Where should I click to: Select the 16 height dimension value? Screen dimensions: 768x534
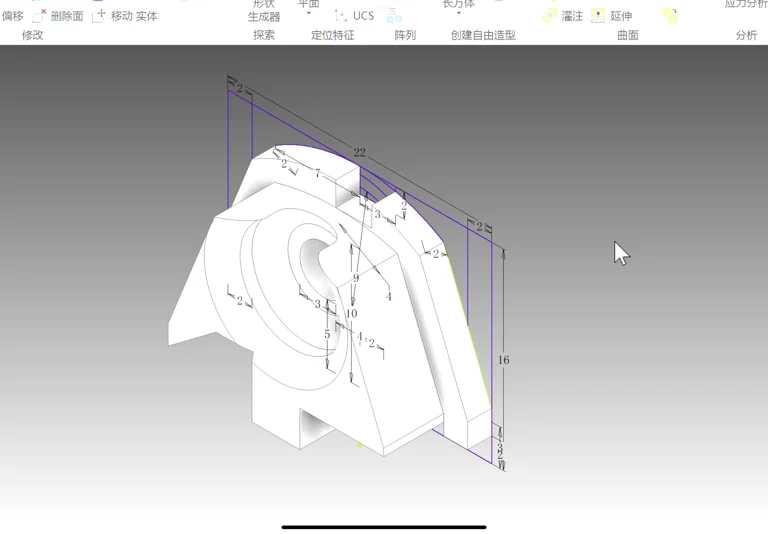(x=503, y=360)
